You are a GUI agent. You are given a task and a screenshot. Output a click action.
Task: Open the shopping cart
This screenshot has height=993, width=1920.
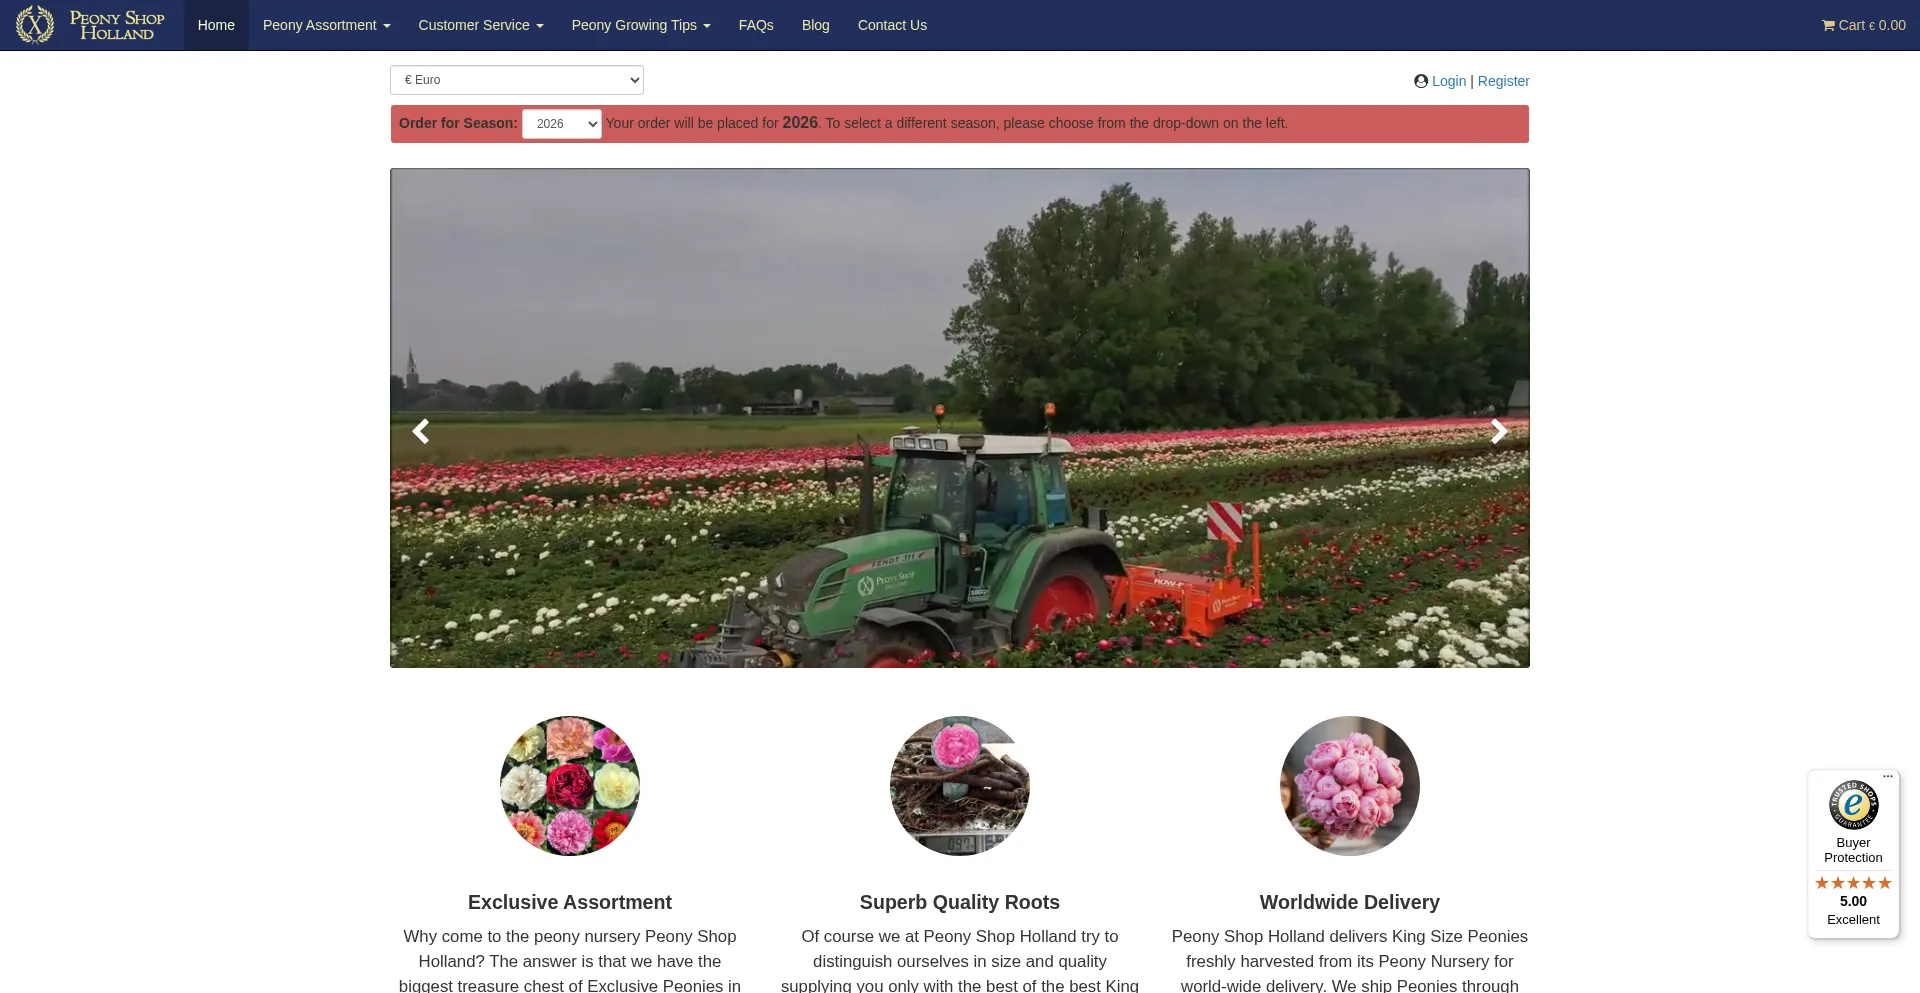click(1864, 25)
